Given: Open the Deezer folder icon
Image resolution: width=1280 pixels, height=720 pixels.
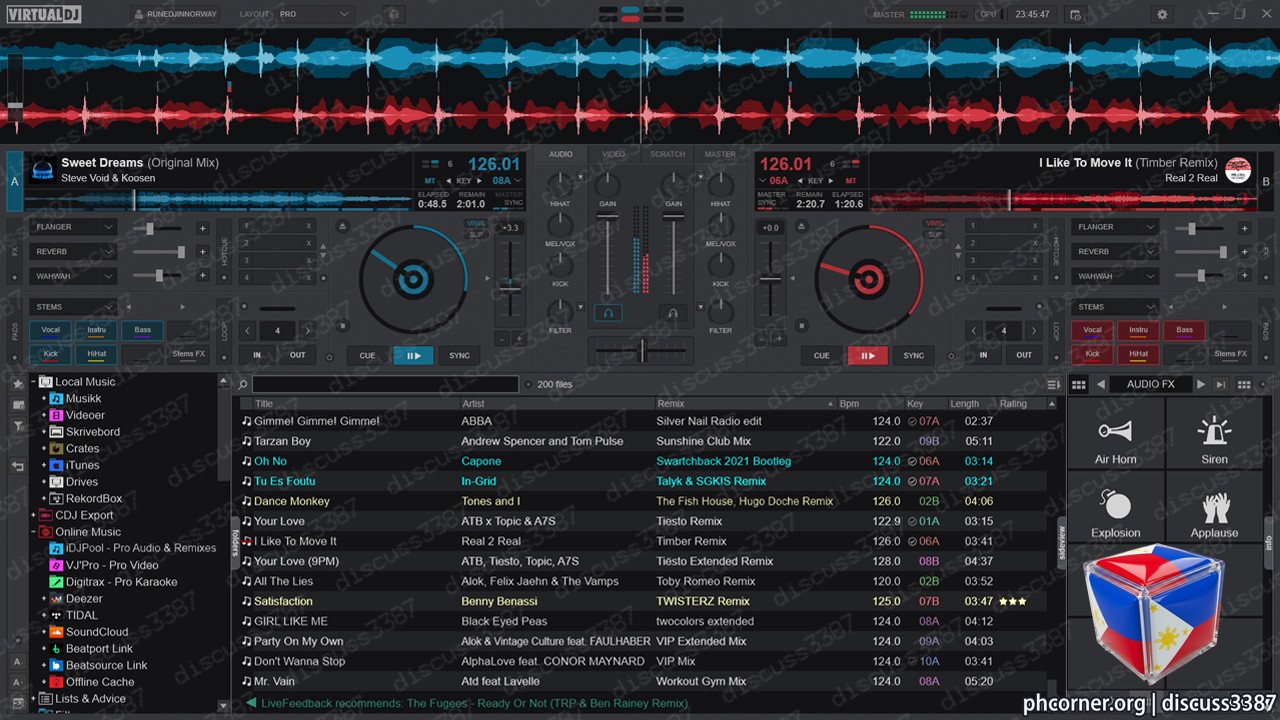Looking at the screenshot, I should point(57,598).
